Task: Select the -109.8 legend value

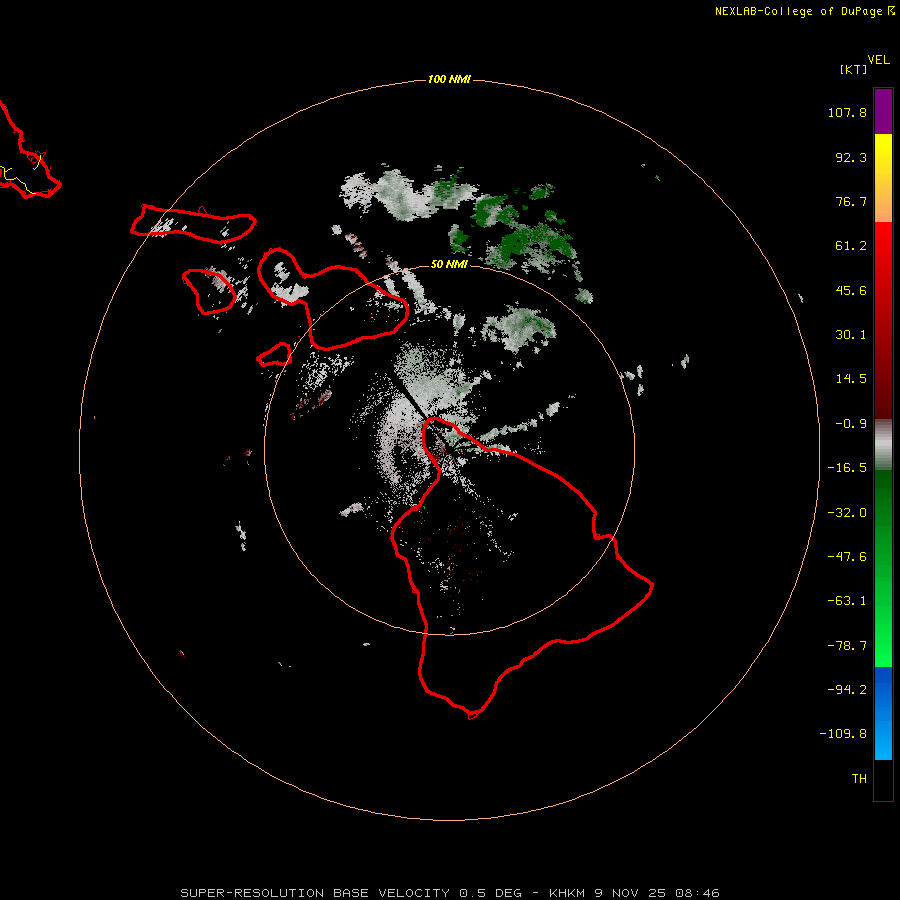Action: [x=843, y=734]
